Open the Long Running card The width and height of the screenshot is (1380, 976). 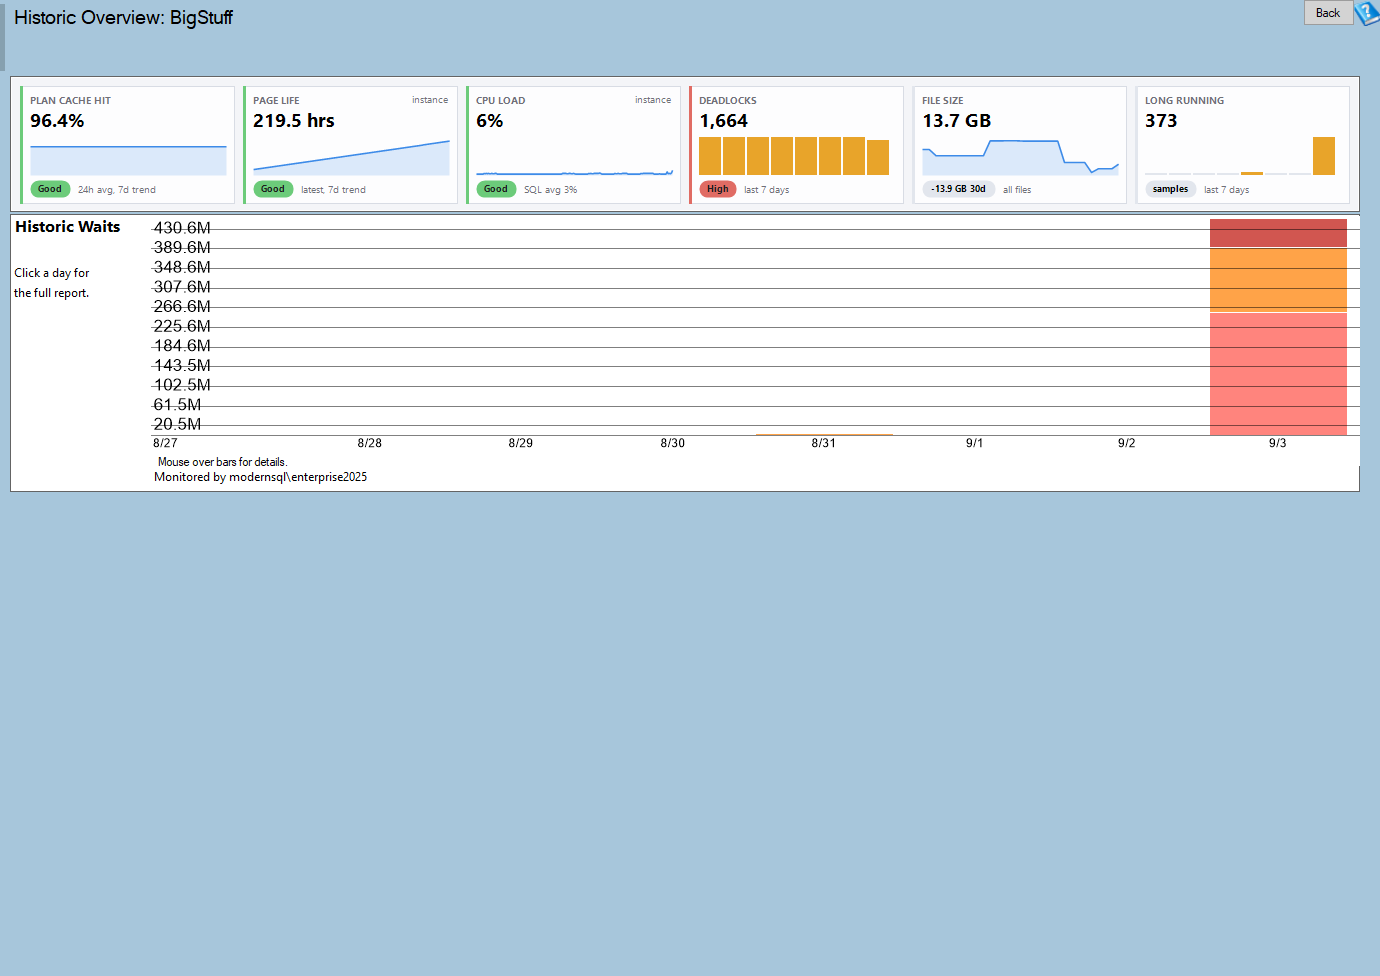click(1242, 145)
